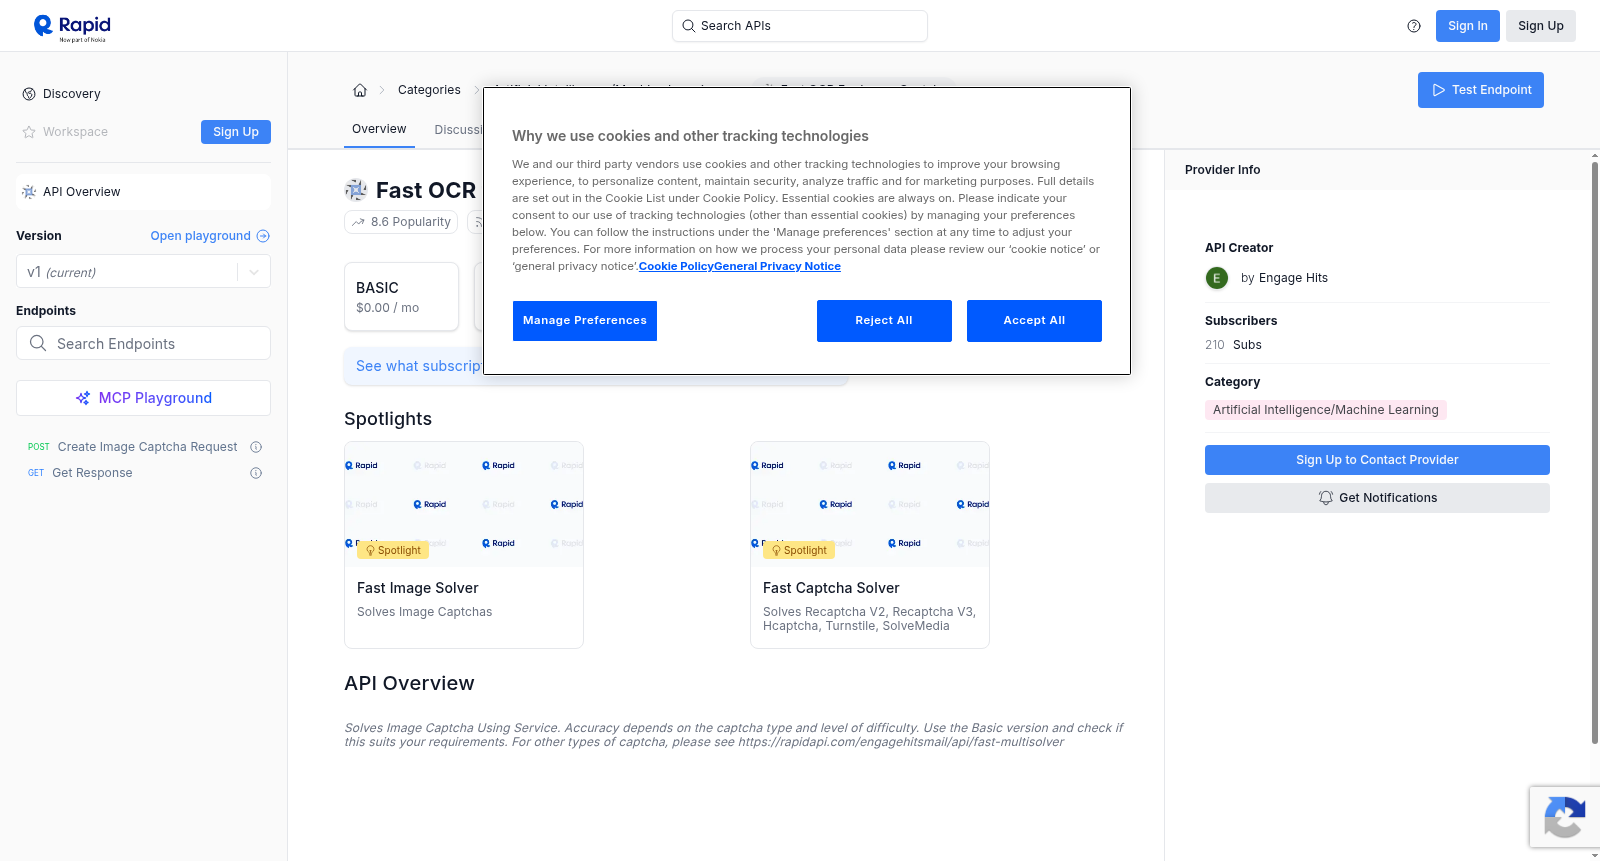Viewport: 1600px width, 861px height.
Task: Click the Fast OCR API logo icon
Action: click(x=356, y=190)
